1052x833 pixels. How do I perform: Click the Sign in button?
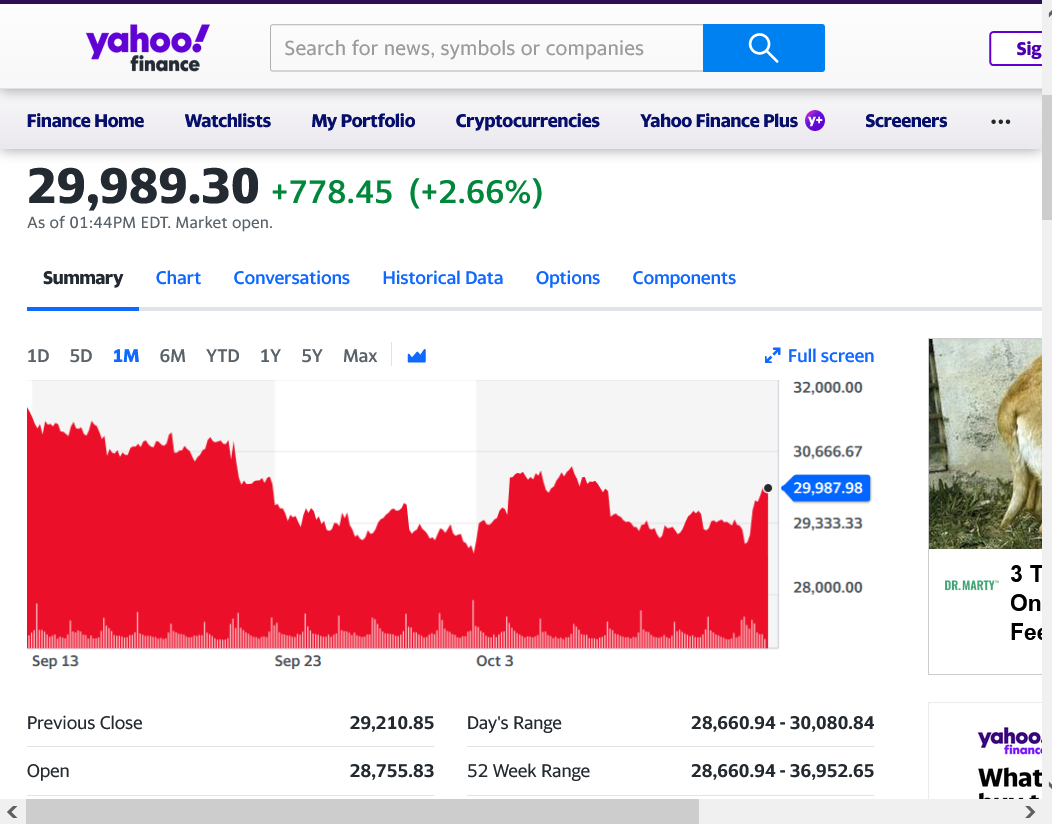1016,48
